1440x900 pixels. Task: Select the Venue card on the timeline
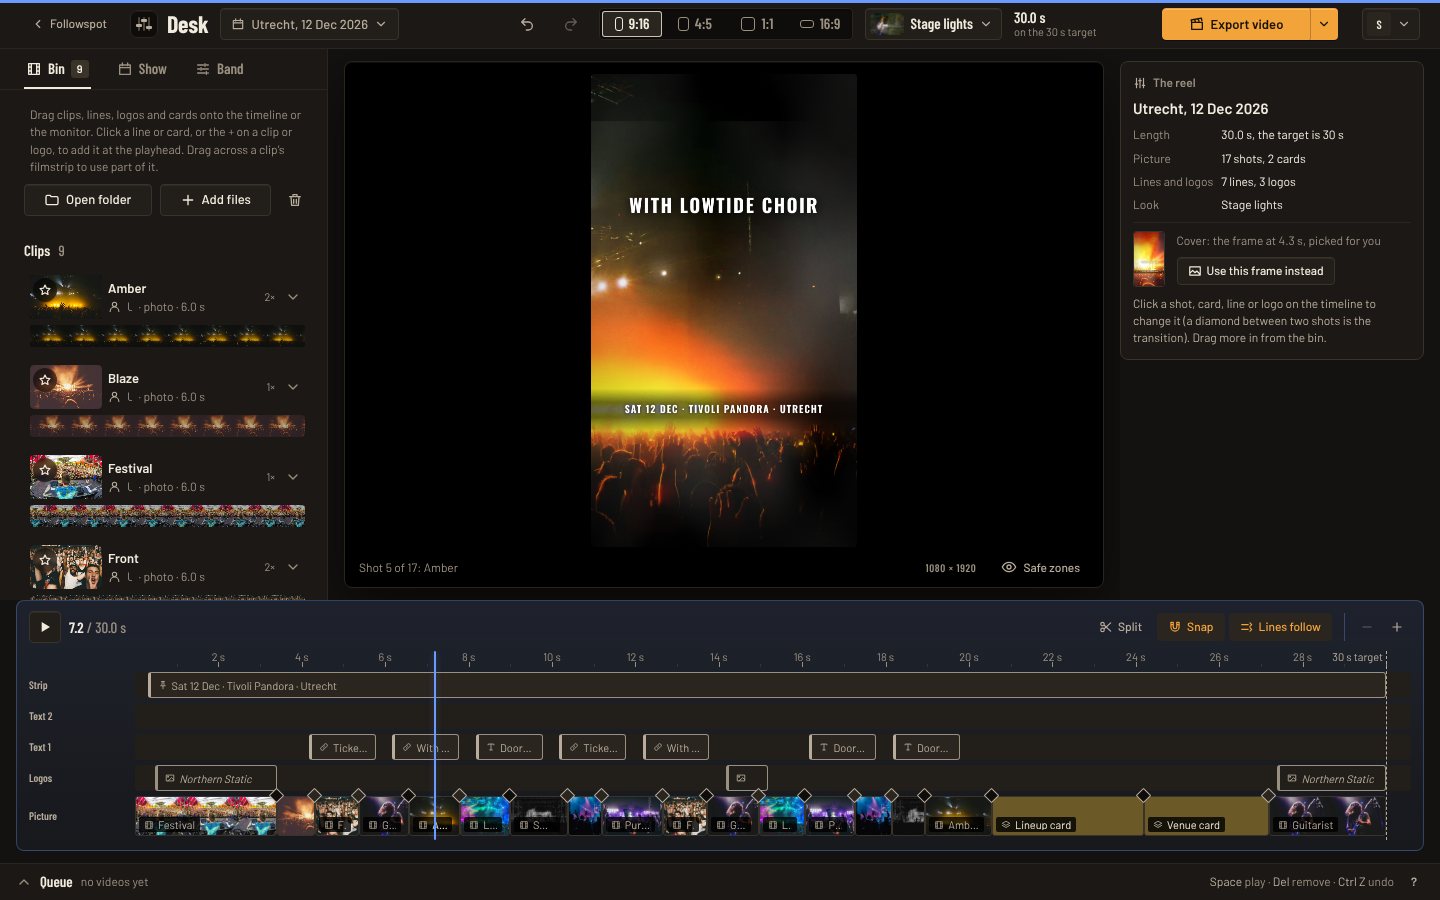(x=1206, y=816)
